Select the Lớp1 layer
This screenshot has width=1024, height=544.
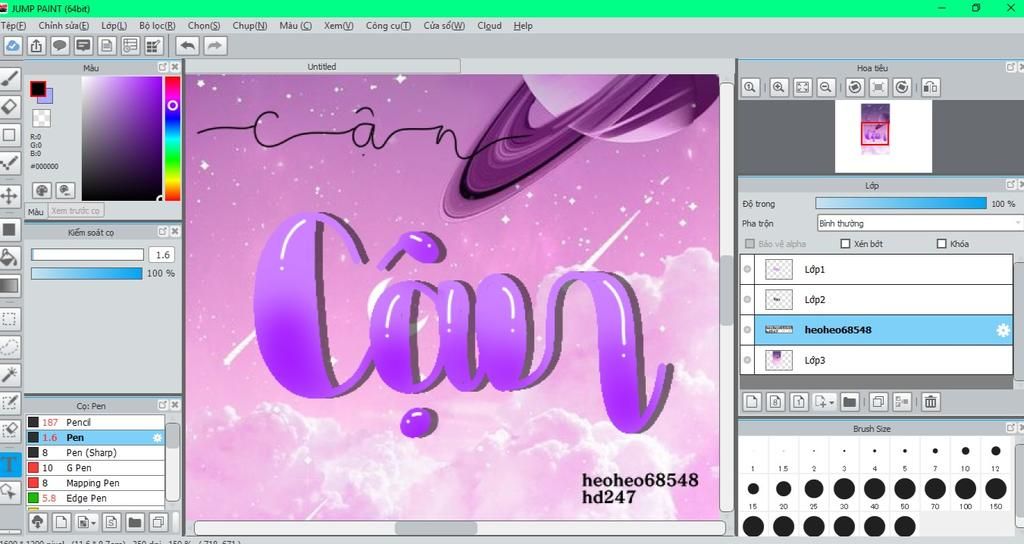(876, 269)
